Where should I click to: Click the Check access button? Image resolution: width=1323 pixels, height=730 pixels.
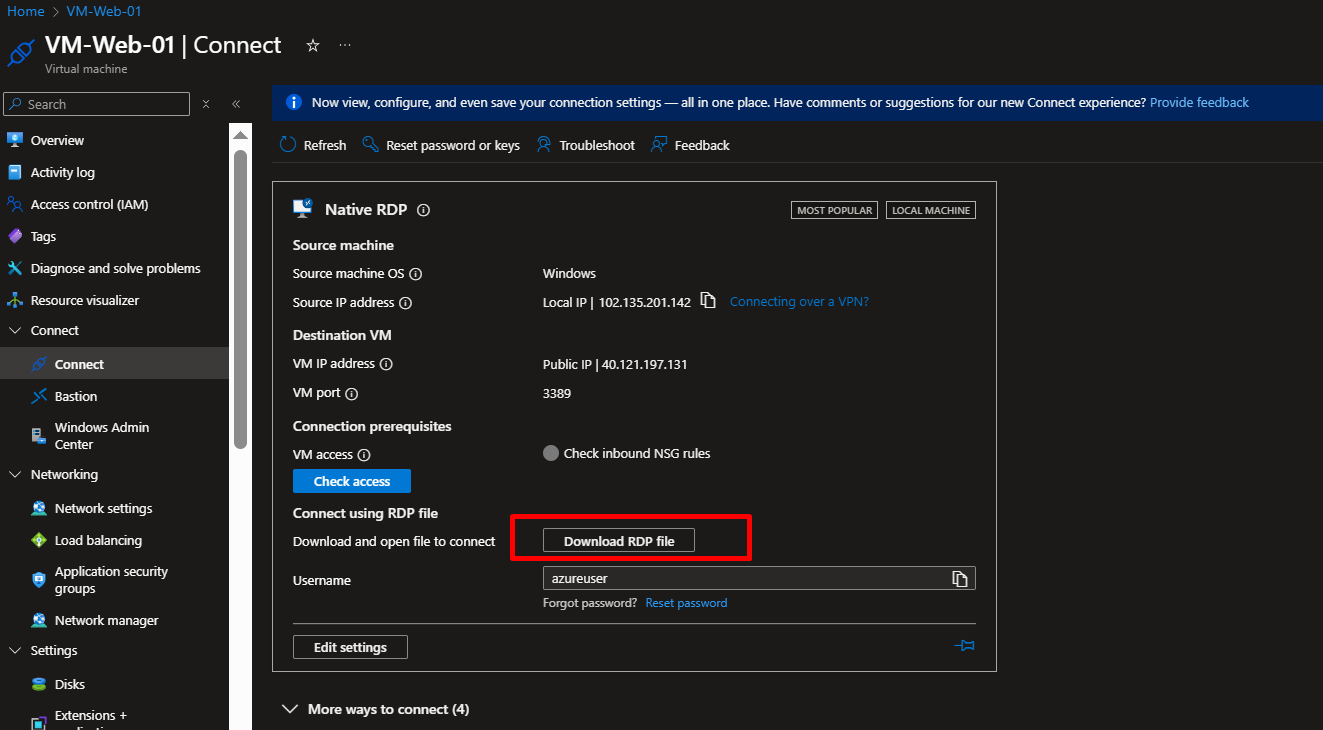(352, 482)
